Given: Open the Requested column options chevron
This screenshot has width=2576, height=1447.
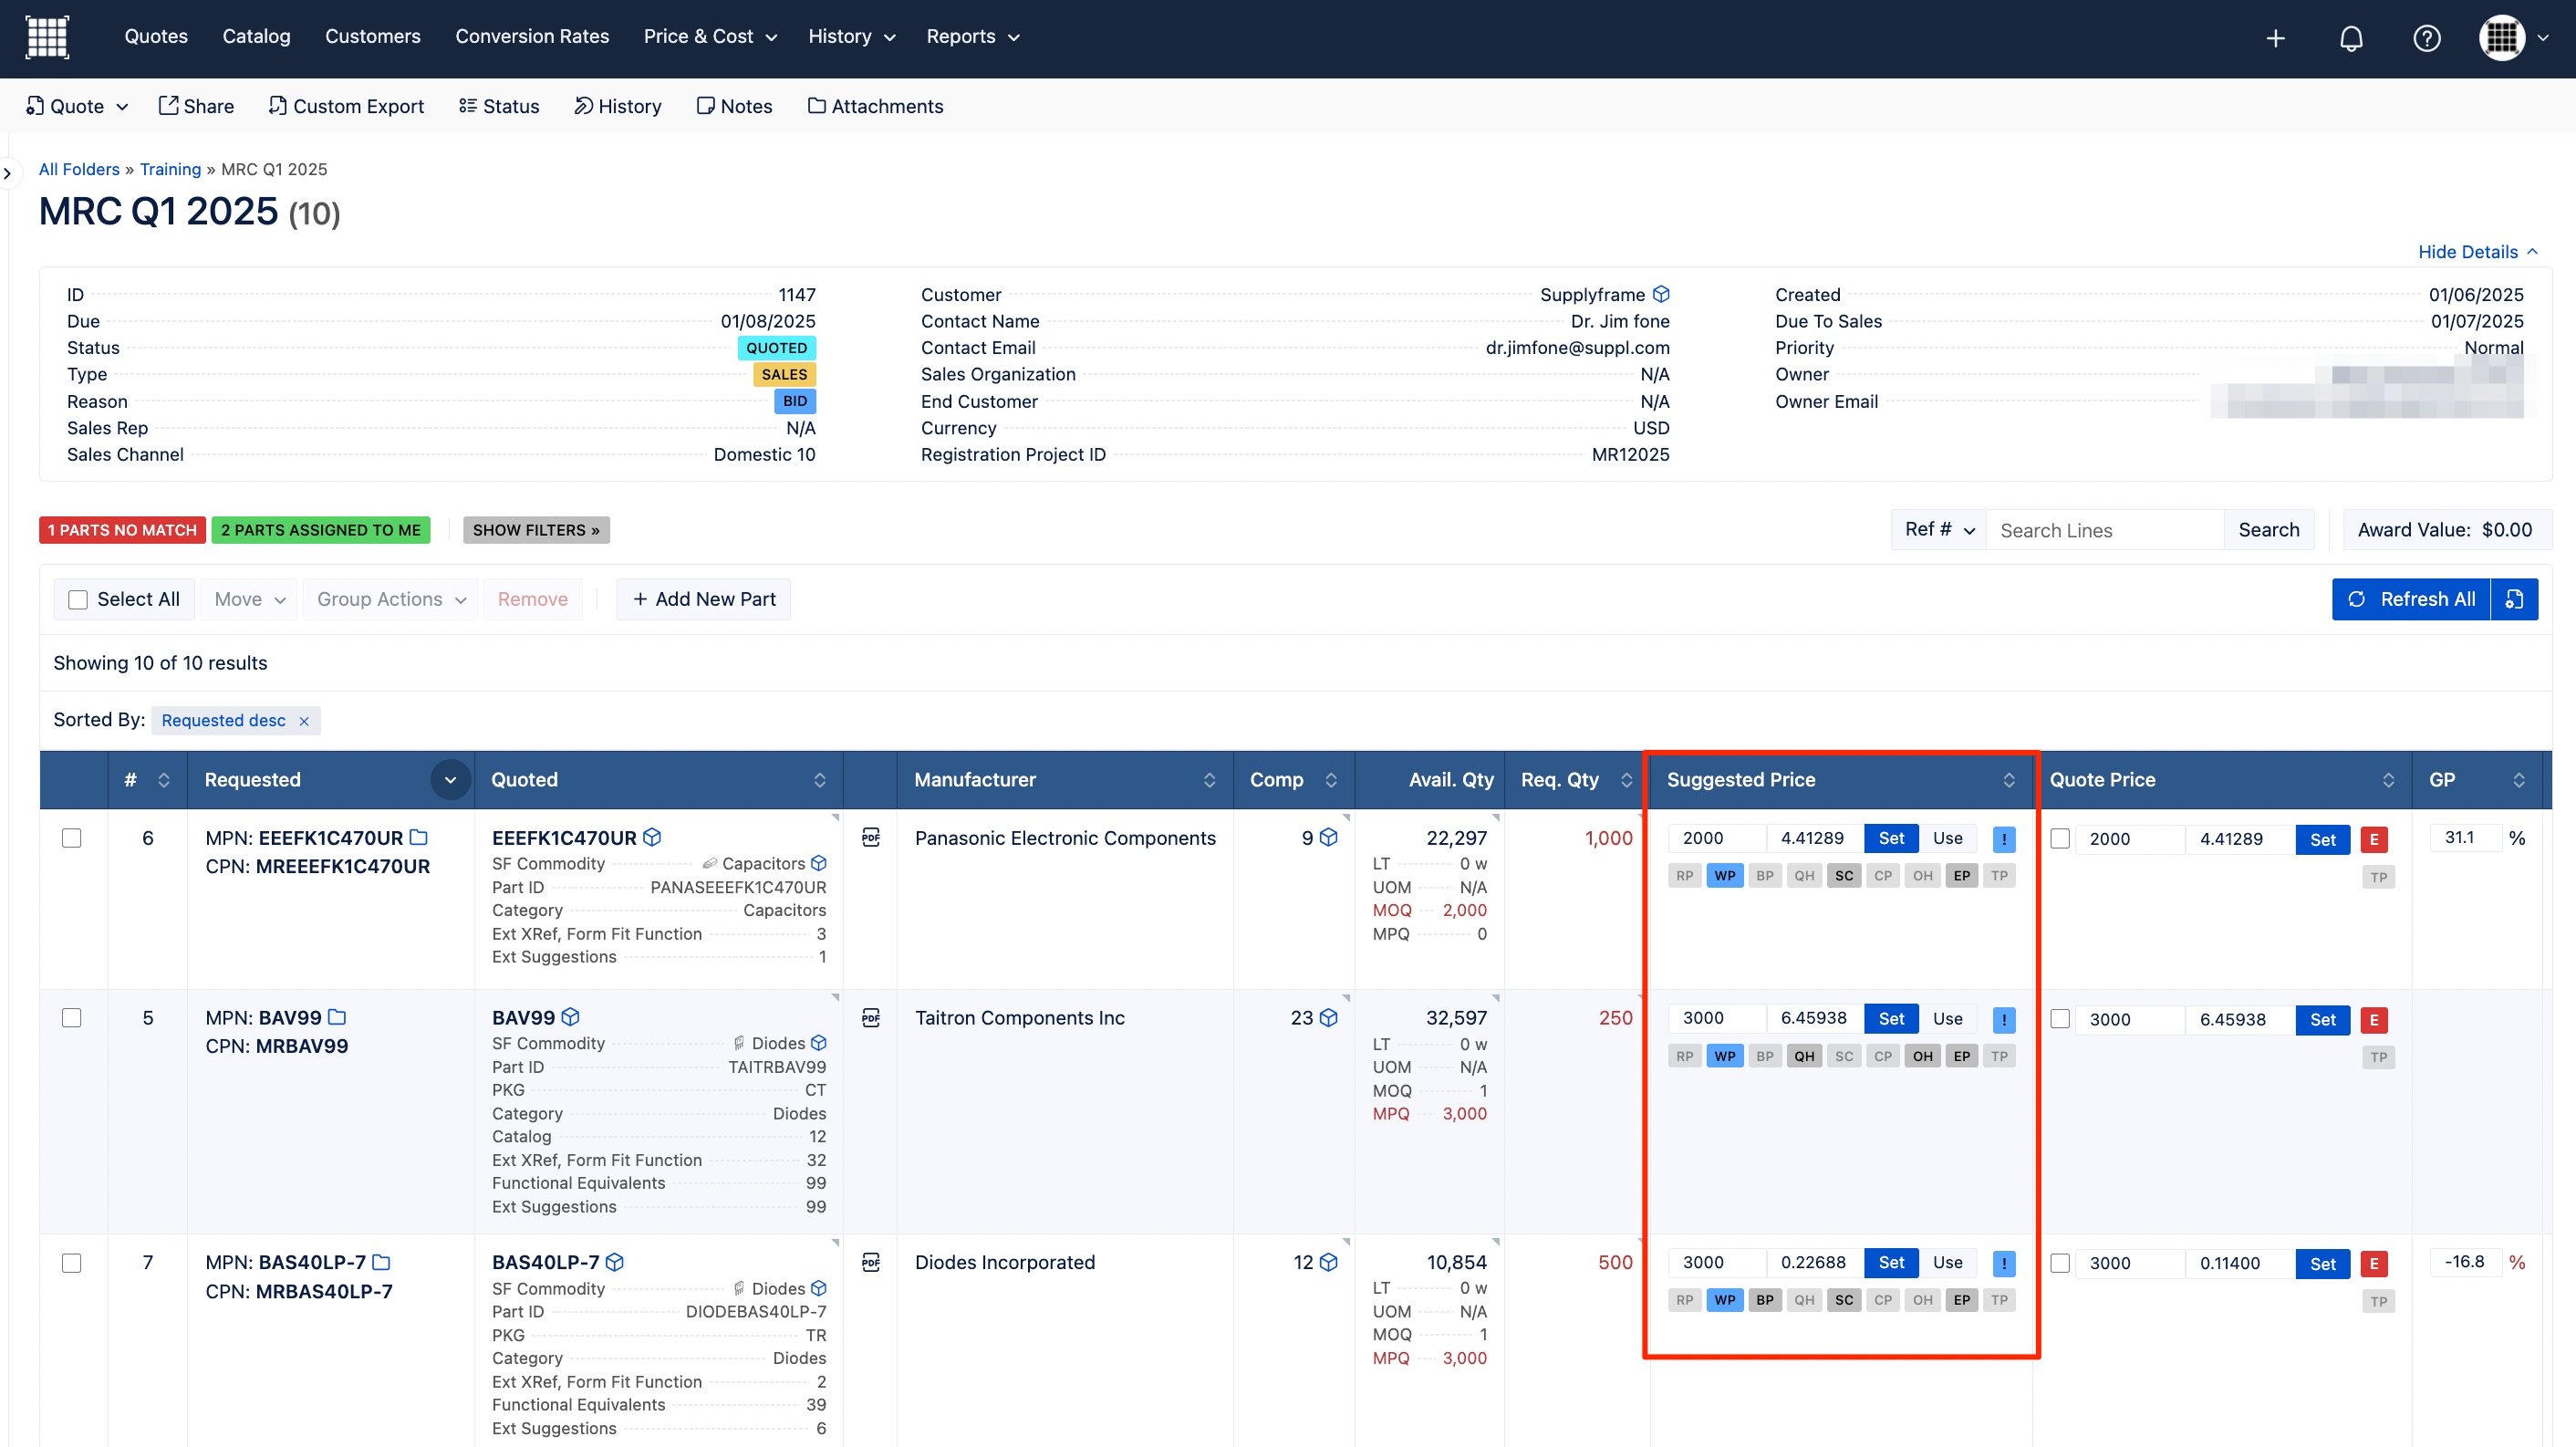Looking at the screenshot, I should pyautogui.click(x=450, y=780).
